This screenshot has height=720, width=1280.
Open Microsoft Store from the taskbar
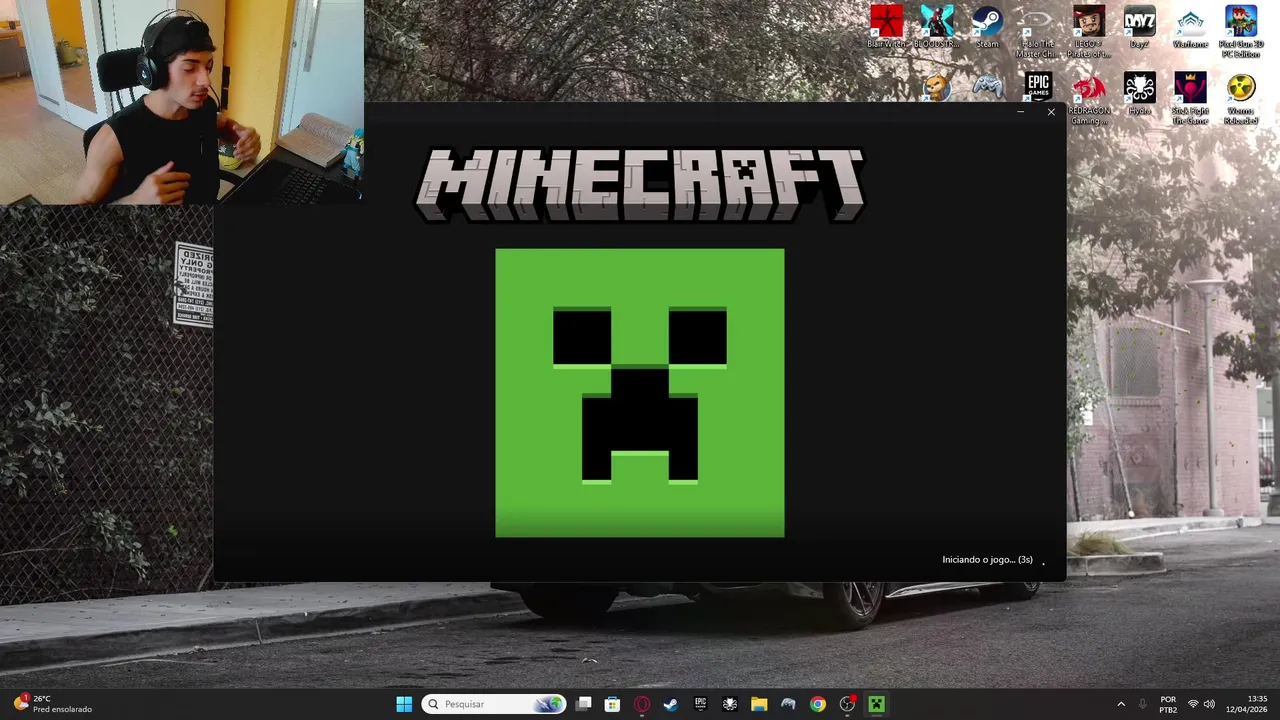(612, 704)
